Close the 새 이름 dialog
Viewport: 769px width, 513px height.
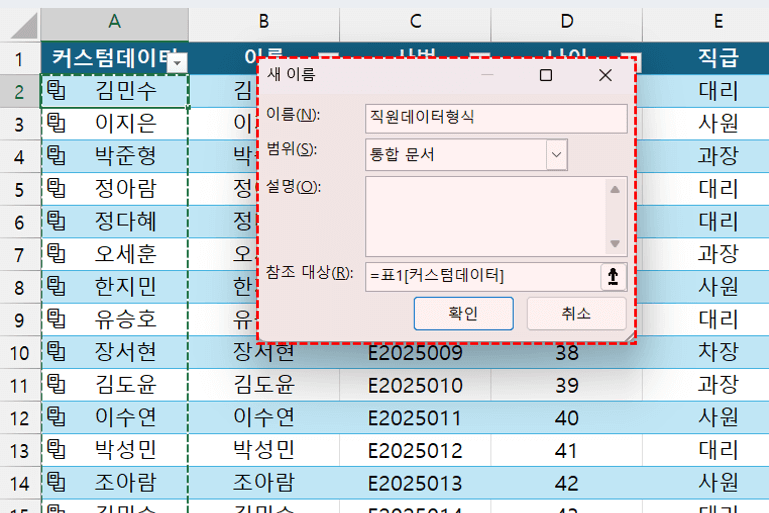605,75
